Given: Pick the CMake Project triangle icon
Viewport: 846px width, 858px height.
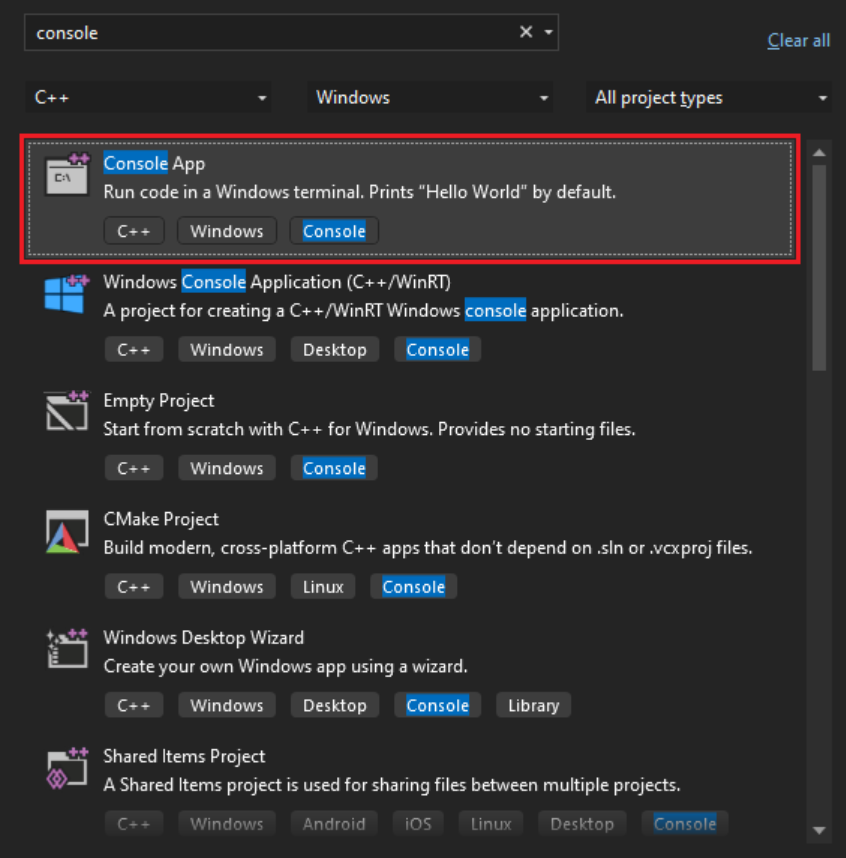Looking at the screenshot, I should (x=67, y=531).
